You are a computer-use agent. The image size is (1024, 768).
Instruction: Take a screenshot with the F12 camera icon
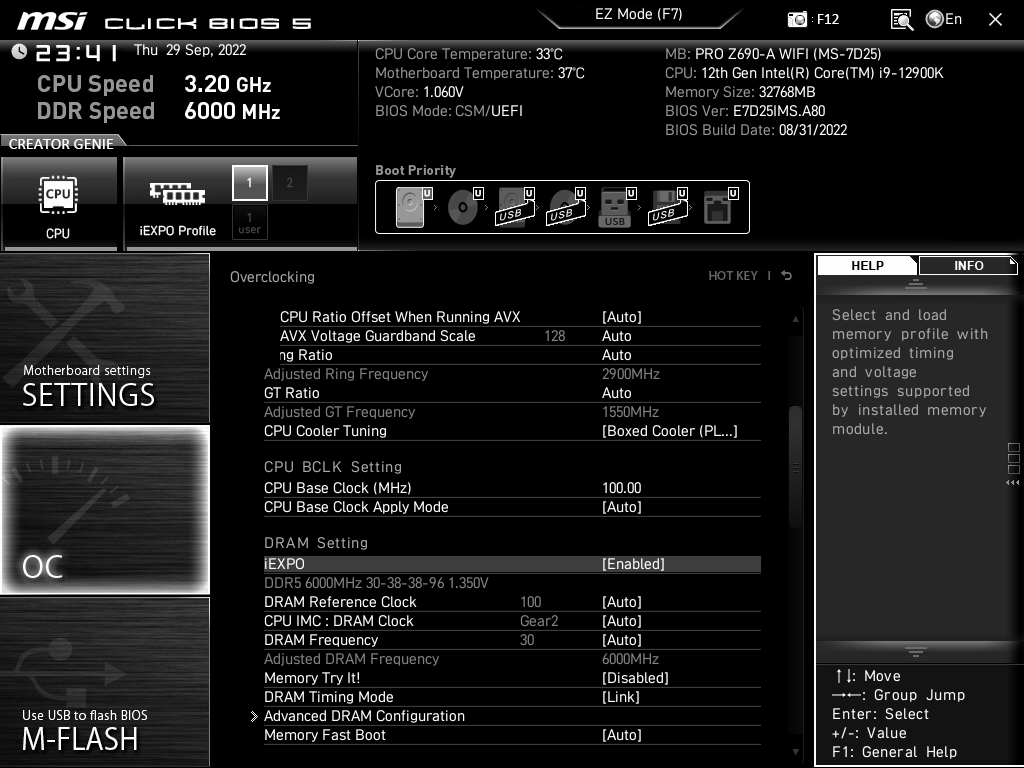tap(797, 20)
